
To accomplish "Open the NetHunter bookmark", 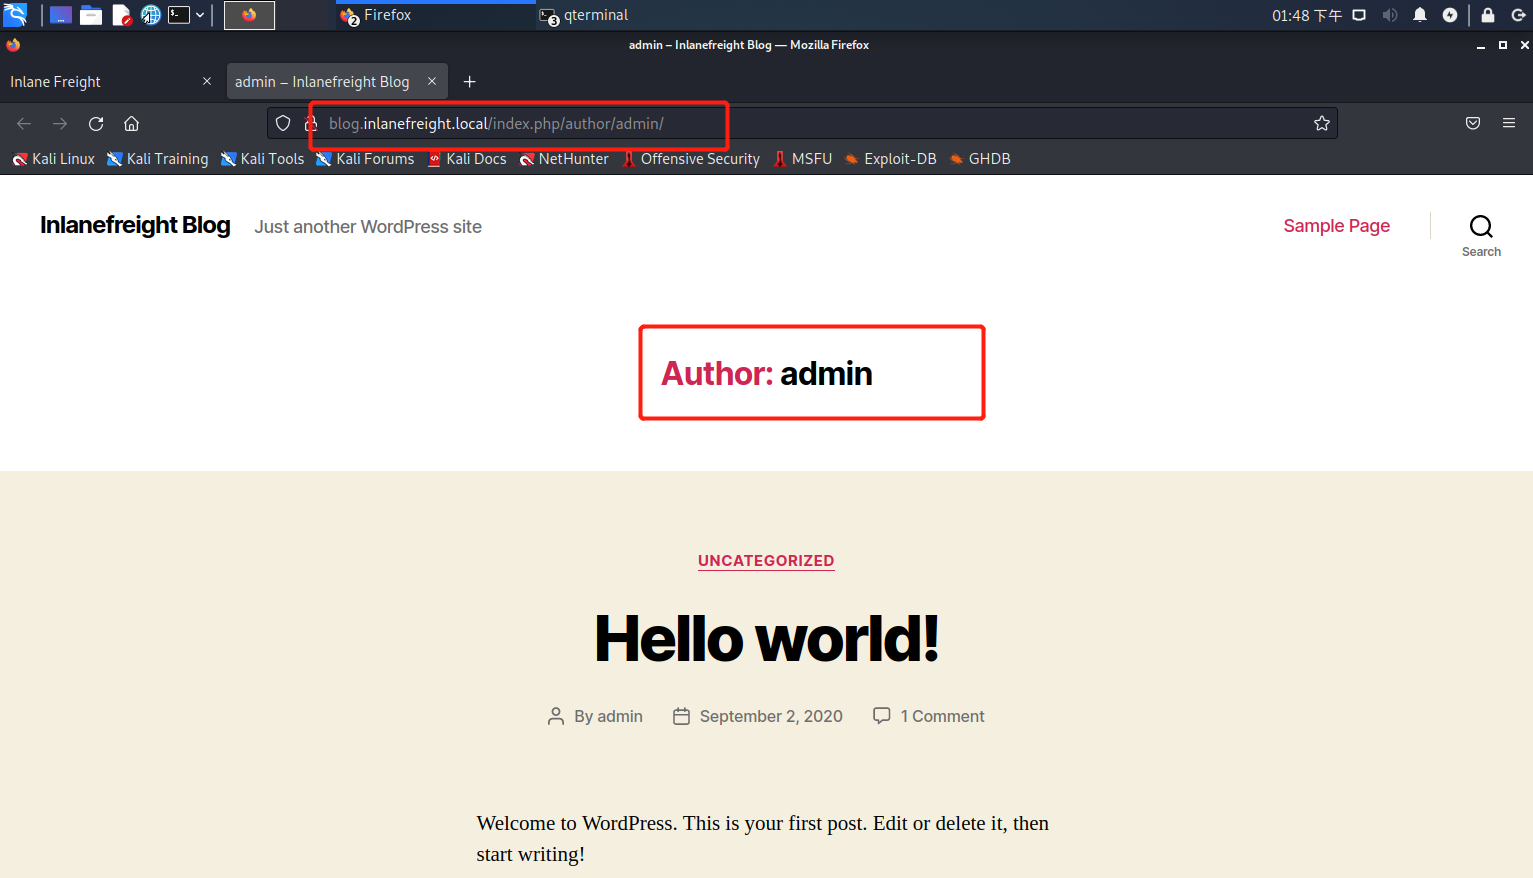I will (x=564, y=159).
